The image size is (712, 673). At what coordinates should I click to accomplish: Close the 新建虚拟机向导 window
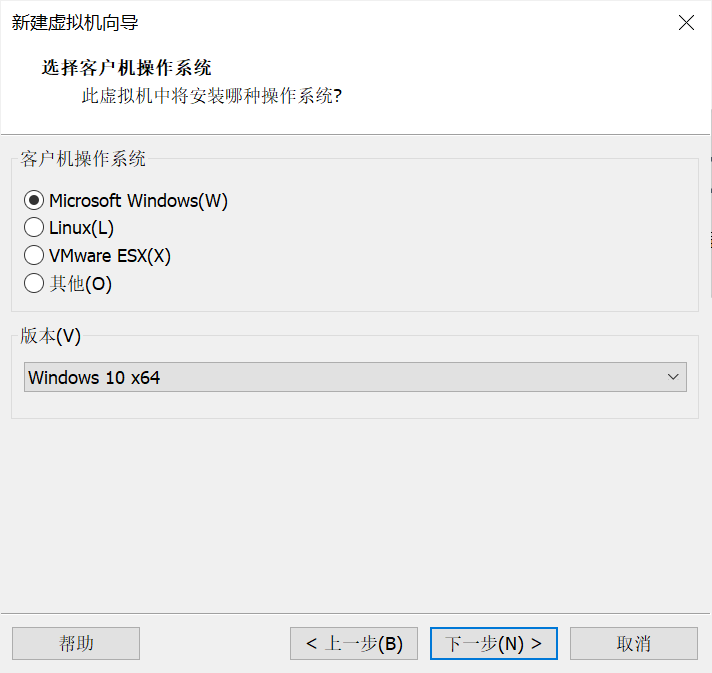686,23
